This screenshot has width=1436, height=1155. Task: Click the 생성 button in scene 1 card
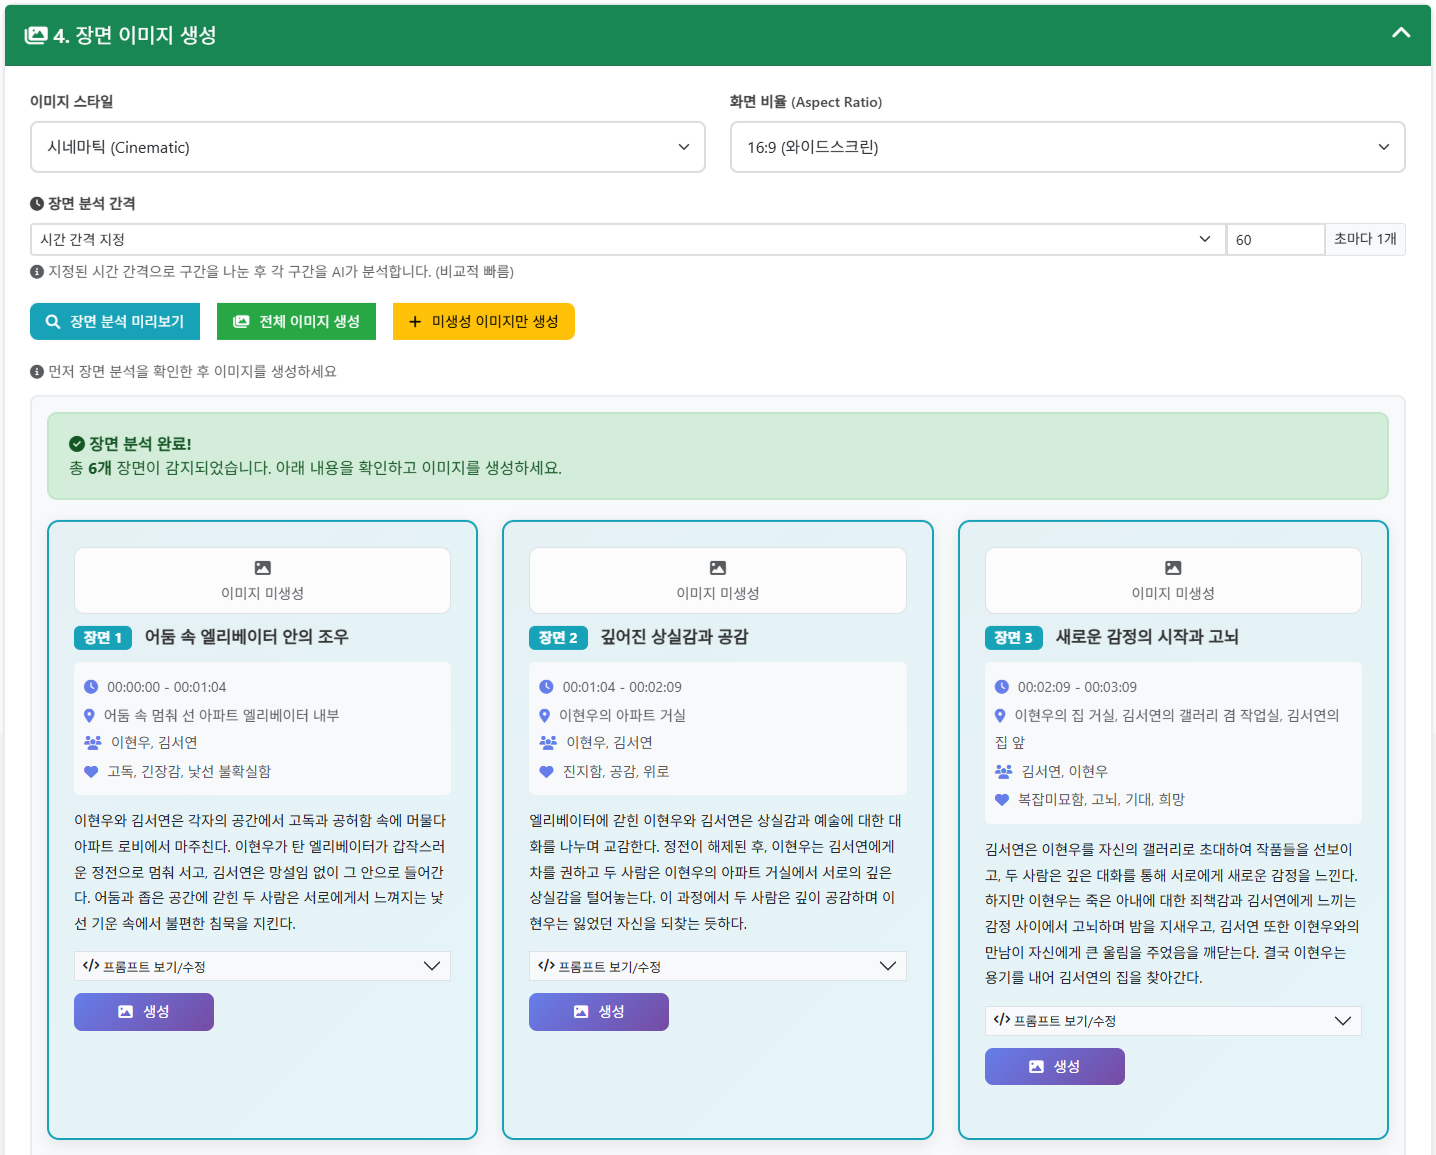pyautogui.click(x=144, y=1012)
